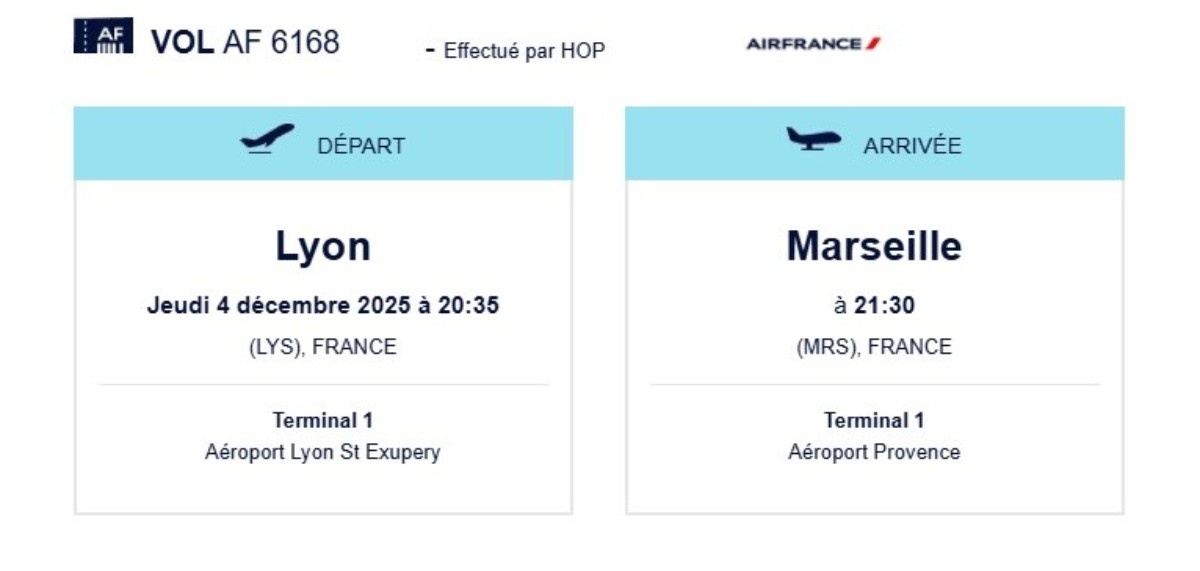
Task: Click the 21:30 arrival time
Action: (884, 306)
